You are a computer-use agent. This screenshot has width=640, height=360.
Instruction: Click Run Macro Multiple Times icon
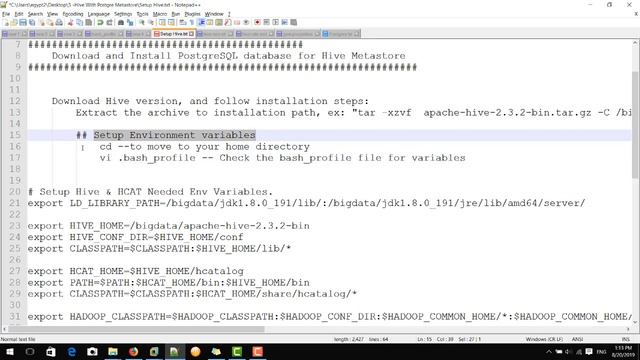tap(284, 22)
